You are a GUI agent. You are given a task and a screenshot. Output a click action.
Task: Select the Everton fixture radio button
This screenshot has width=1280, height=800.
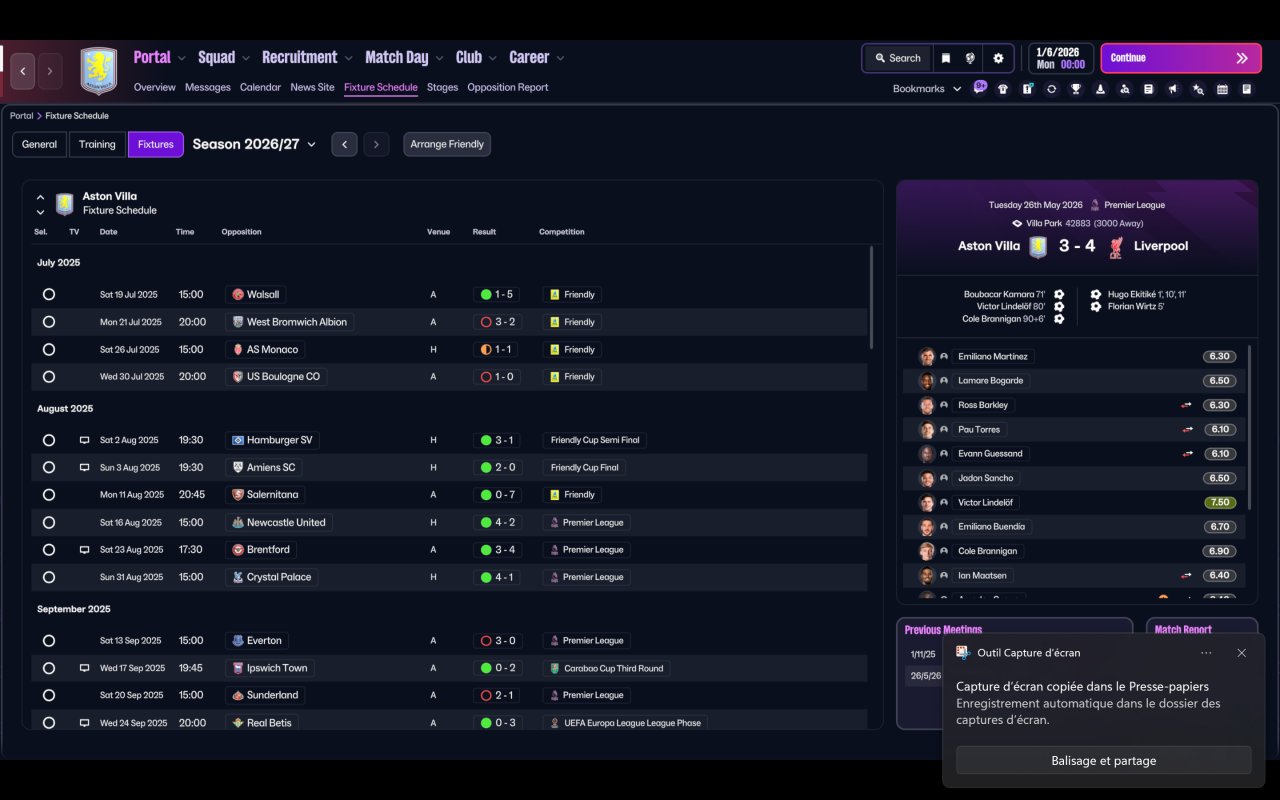pos(49,641)
